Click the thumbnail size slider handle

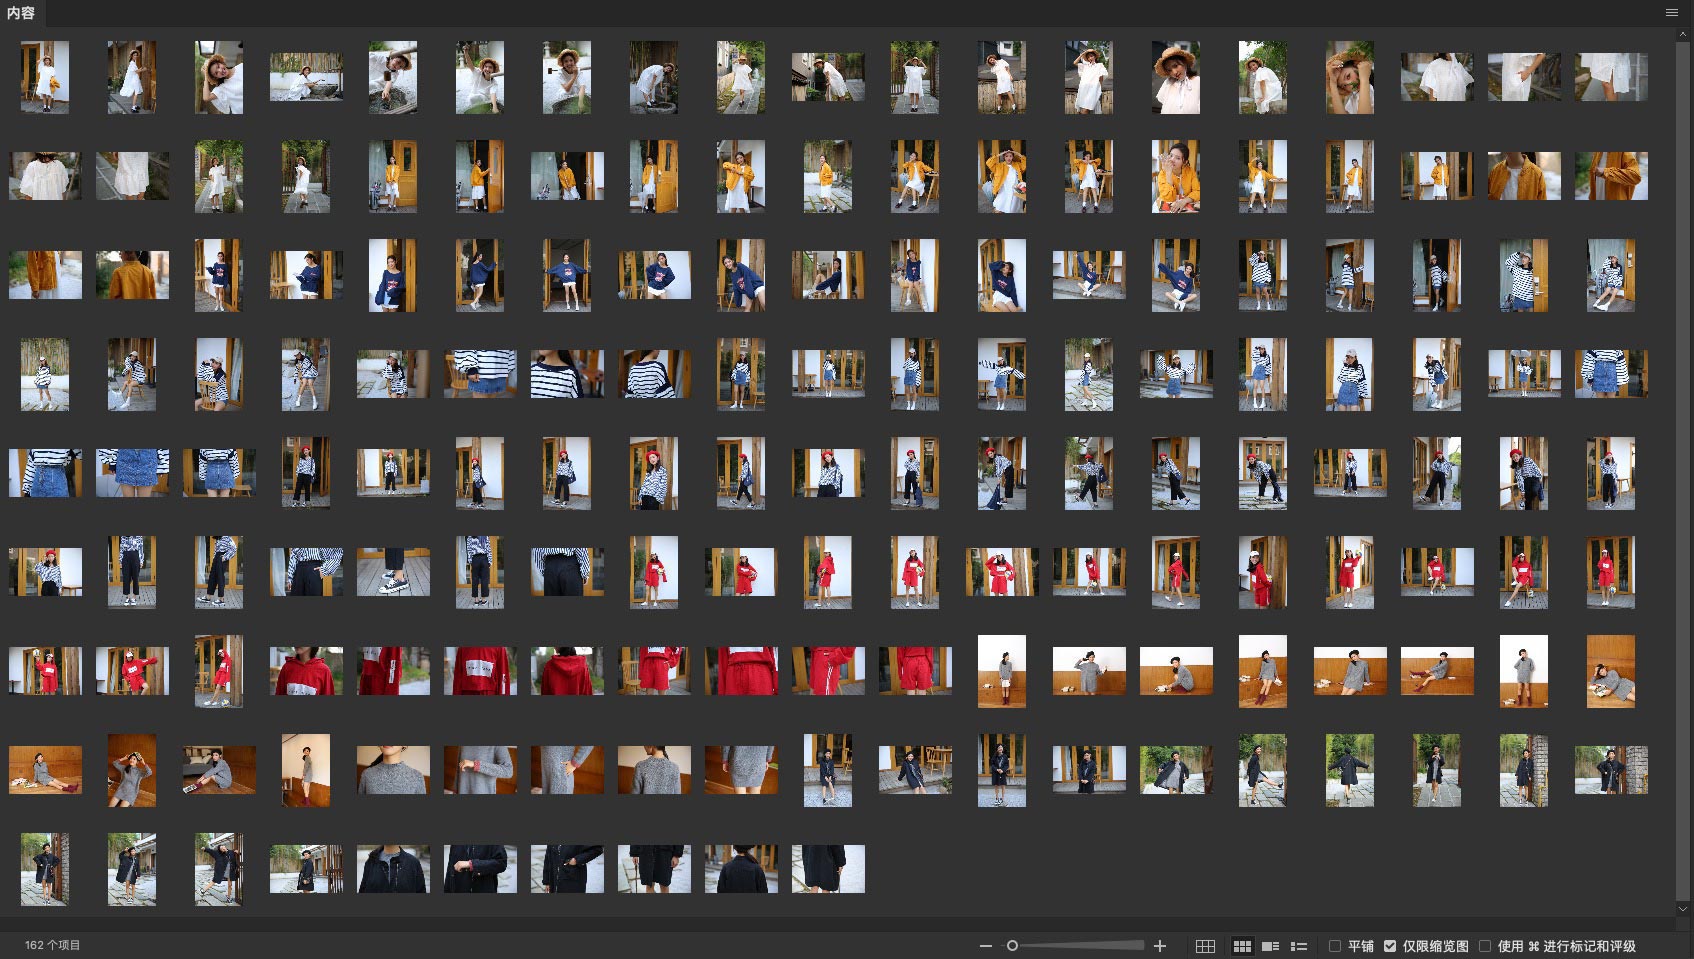[x=1012, y=946]
